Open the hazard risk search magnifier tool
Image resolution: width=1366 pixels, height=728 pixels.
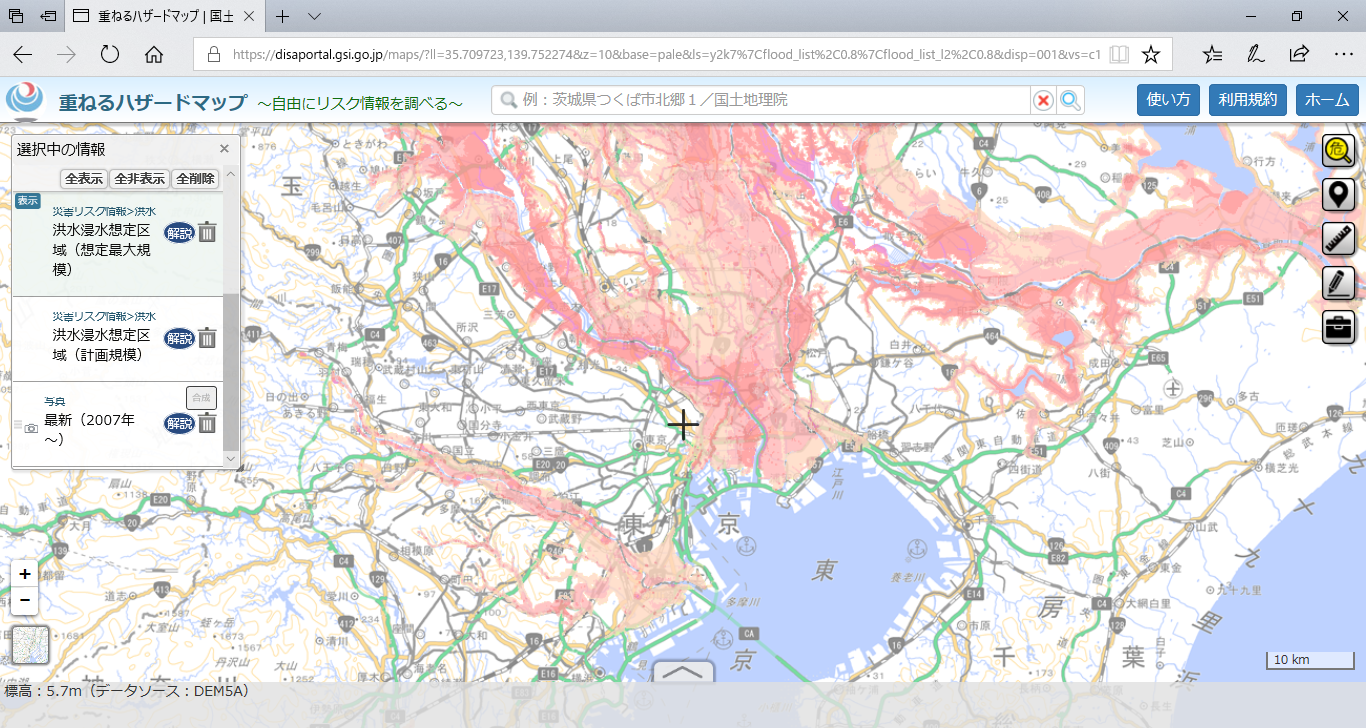1338,151
